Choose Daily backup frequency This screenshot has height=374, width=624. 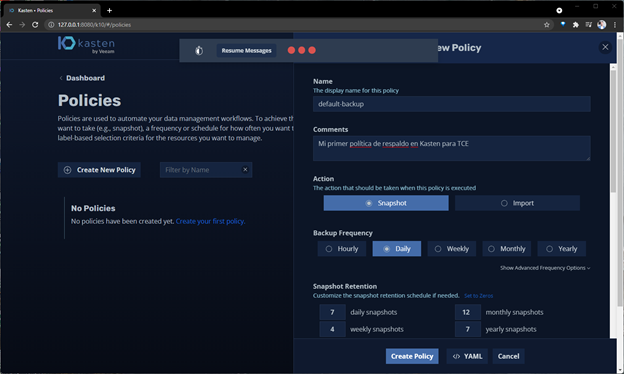[397, 249]
